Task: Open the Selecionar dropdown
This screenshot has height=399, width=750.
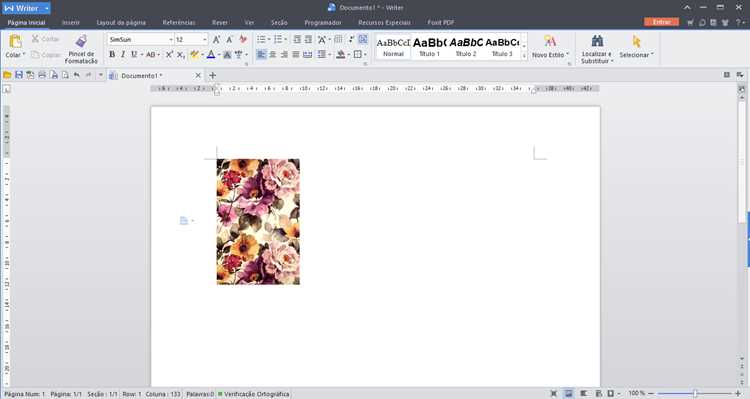Action: (652, 55)
